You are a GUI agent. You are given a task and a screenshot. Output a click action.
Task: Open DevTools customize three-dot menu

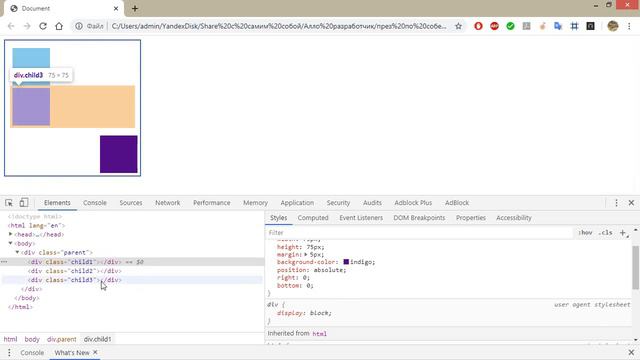(x=616, y=203)
